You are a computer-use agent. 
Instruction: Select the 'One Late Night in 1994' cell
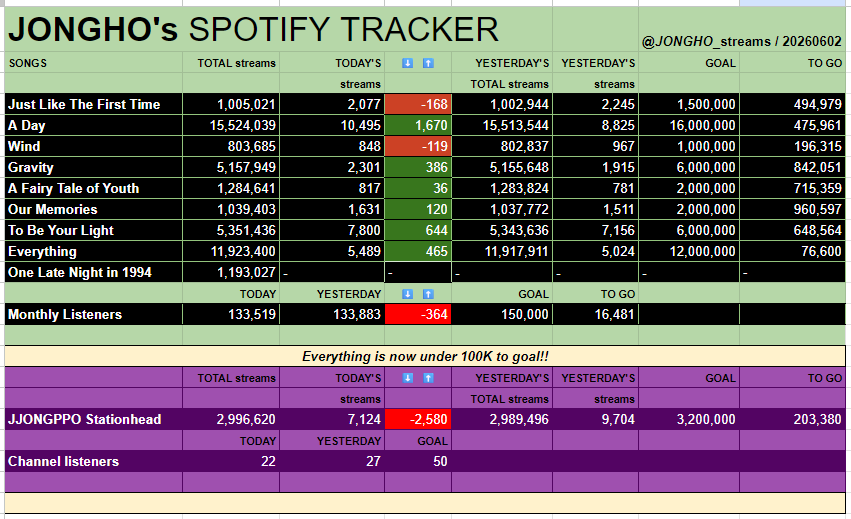[x=93, y=272]
